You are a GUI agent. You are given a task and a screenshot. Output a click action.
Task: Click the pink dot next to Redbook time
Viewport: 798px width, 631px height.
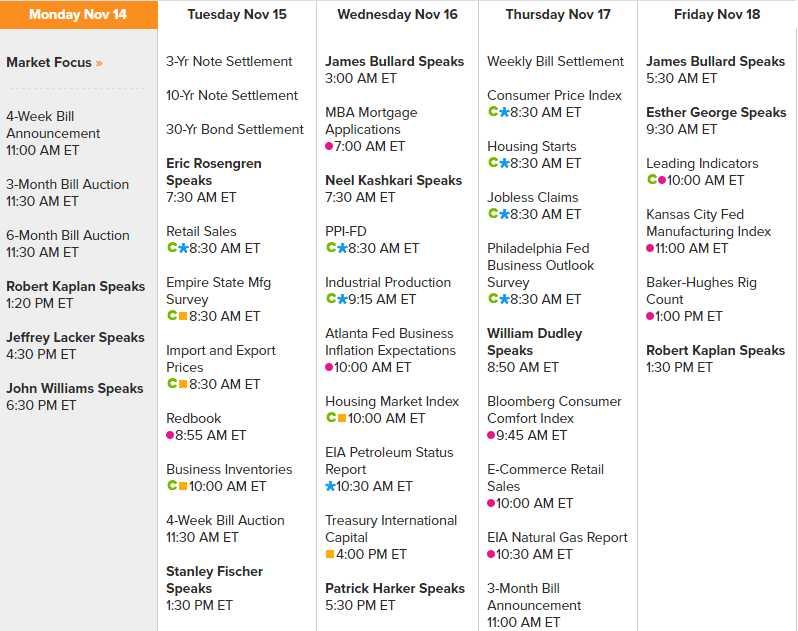pos(170,435)
